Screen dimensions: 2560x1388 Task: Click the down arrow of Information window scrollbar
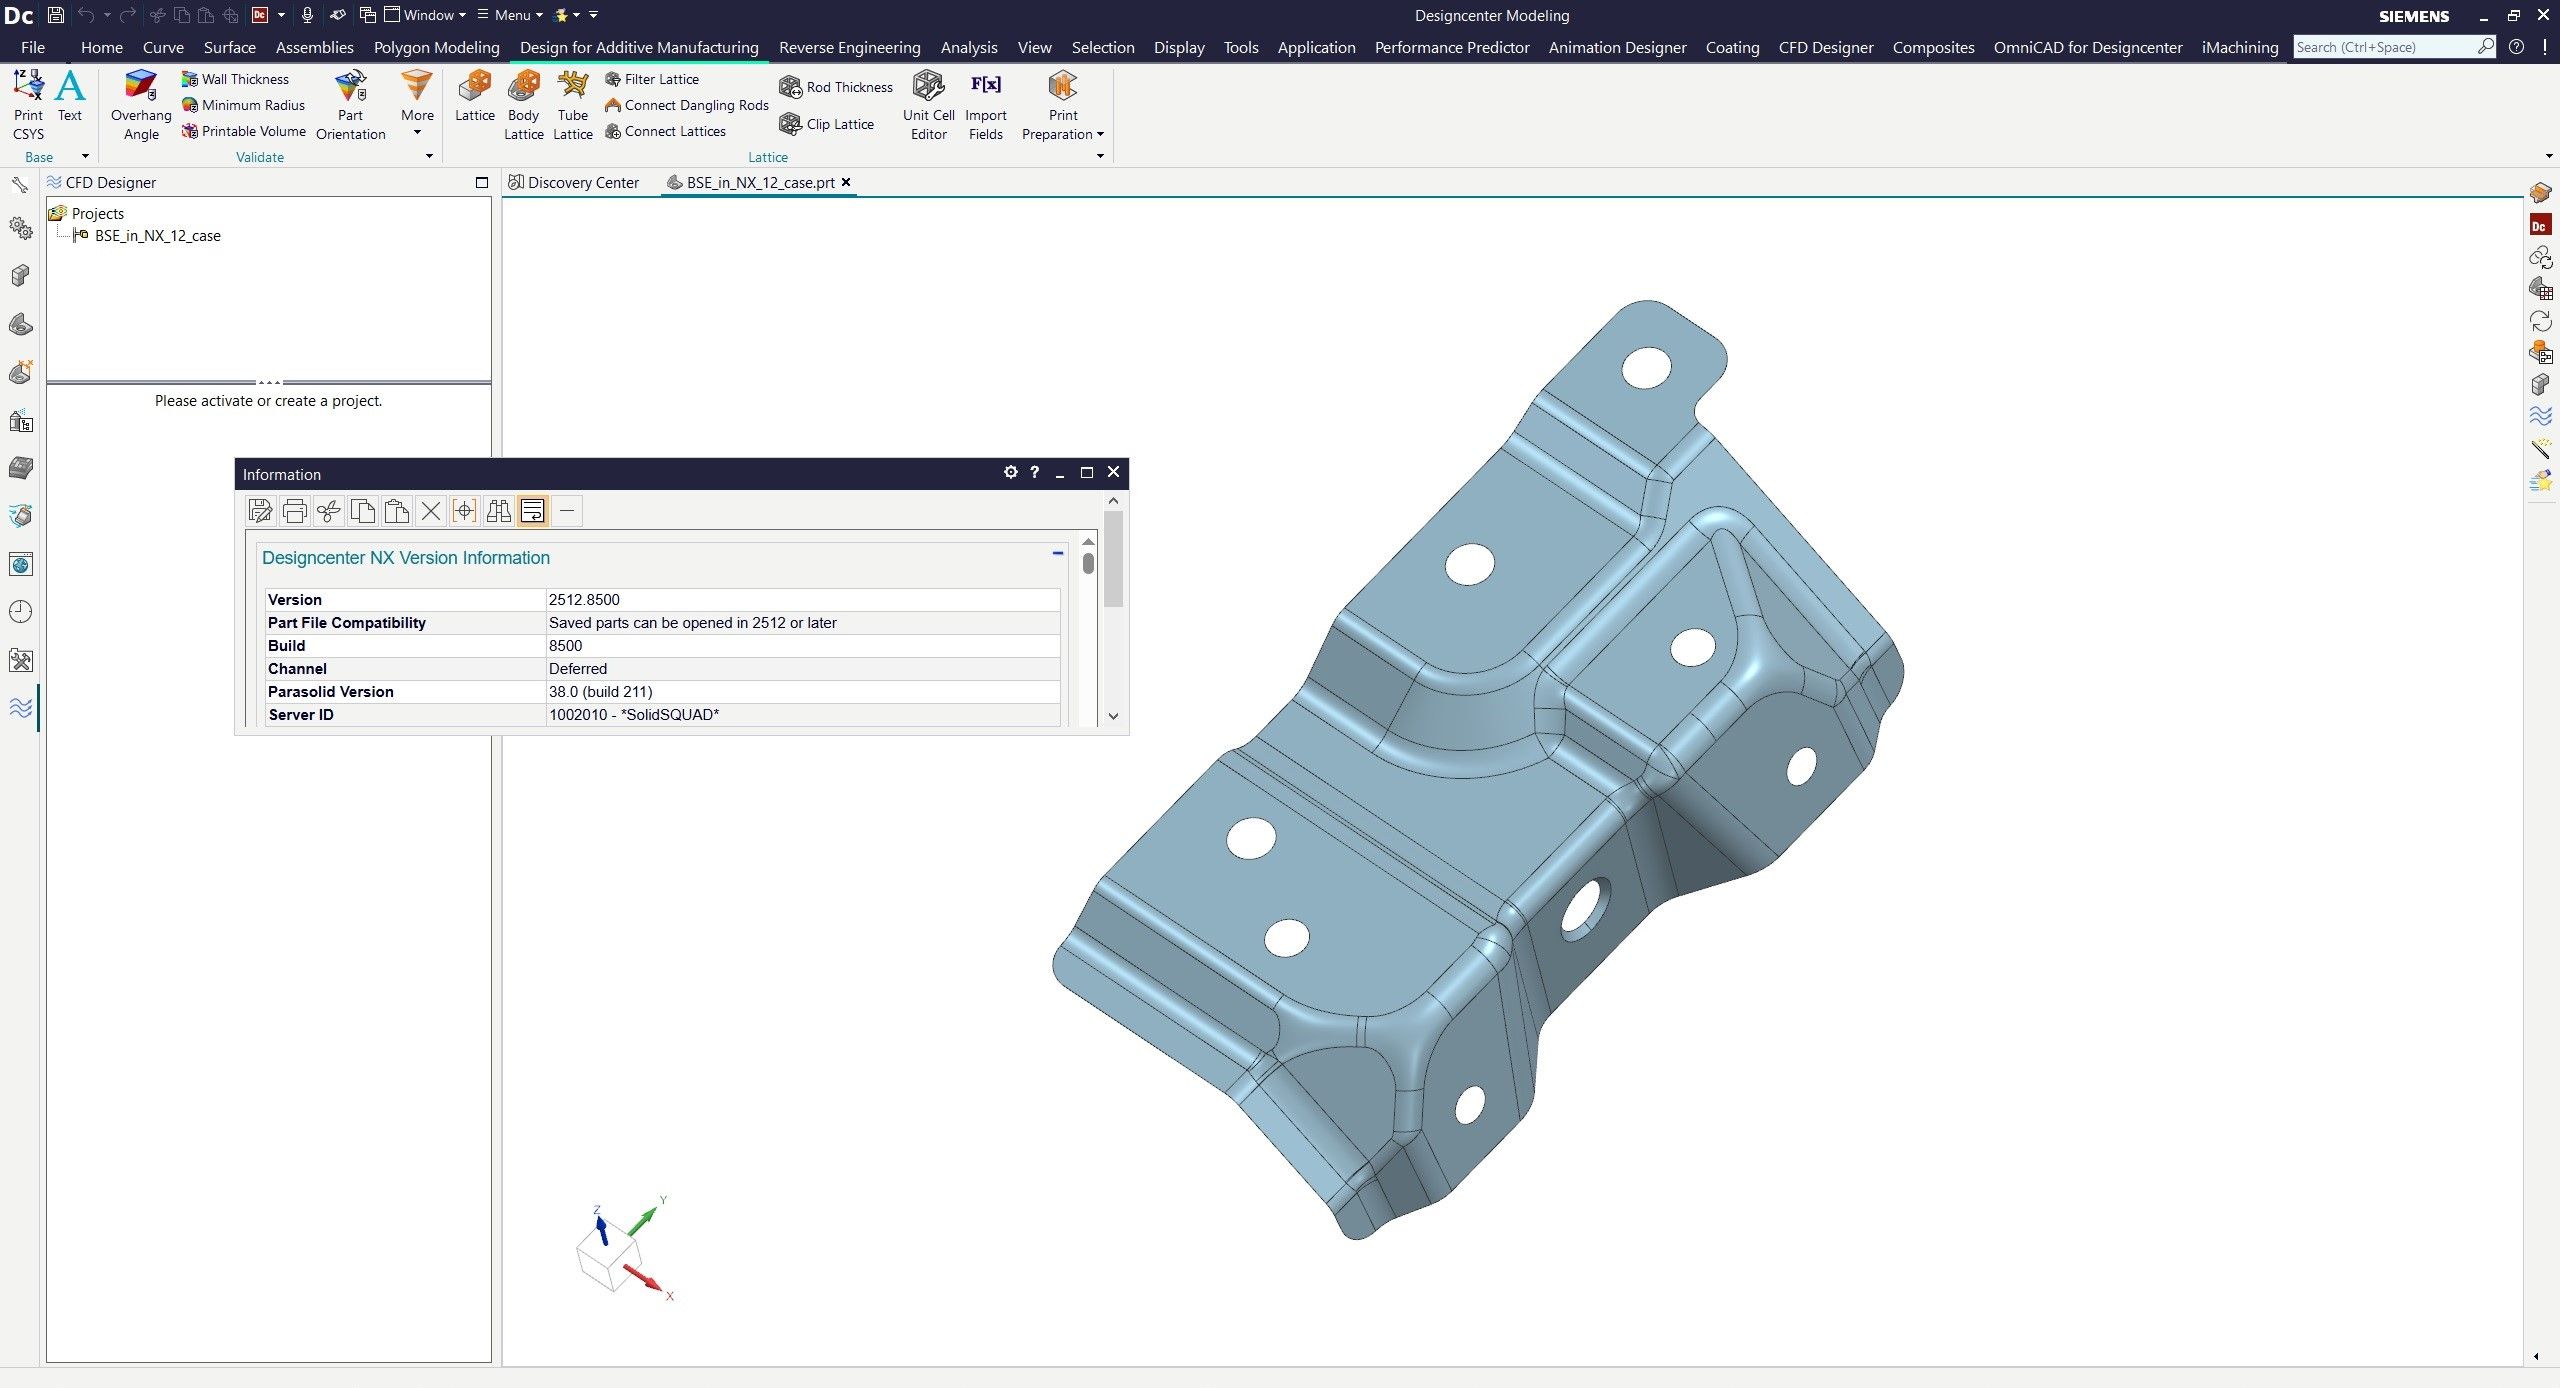click(x=1113, y=717)
